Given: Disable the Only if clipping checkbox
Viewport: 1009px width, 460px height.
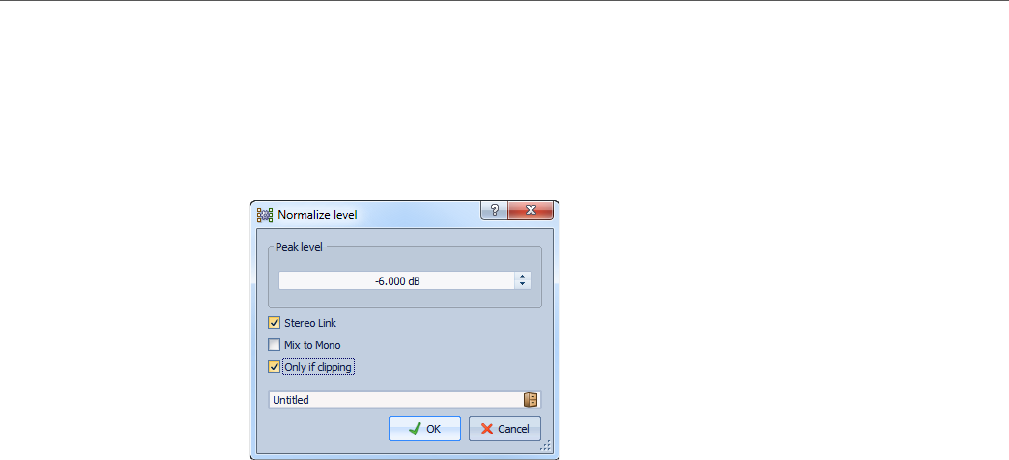Looking at the screenshot, I should point(274,367).
